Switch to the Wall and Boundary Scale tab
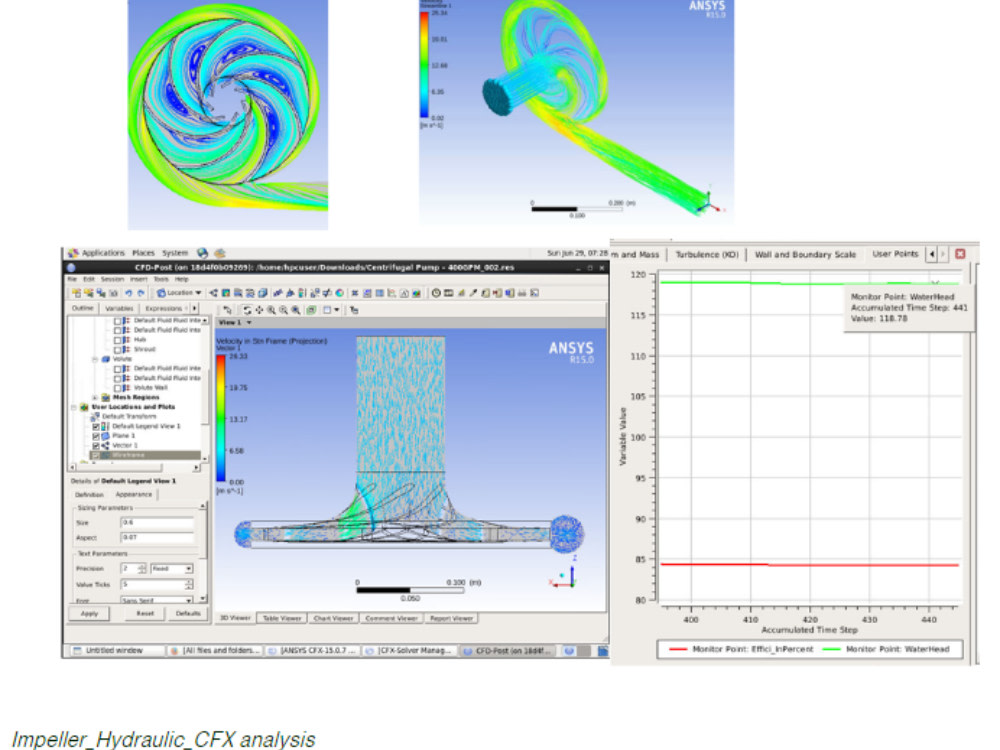The height and width of the screenshot is (750, 1000). 805,254
